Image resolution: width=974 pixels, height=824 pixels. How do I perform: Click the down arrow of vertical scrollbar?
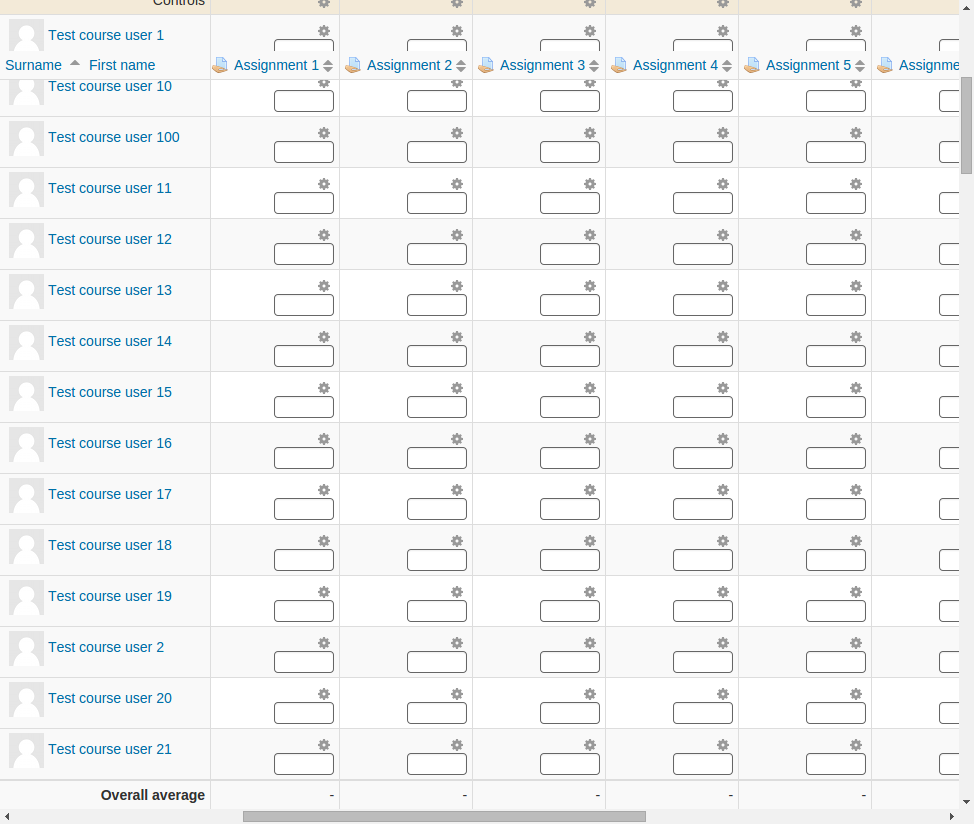coord(966,802)
